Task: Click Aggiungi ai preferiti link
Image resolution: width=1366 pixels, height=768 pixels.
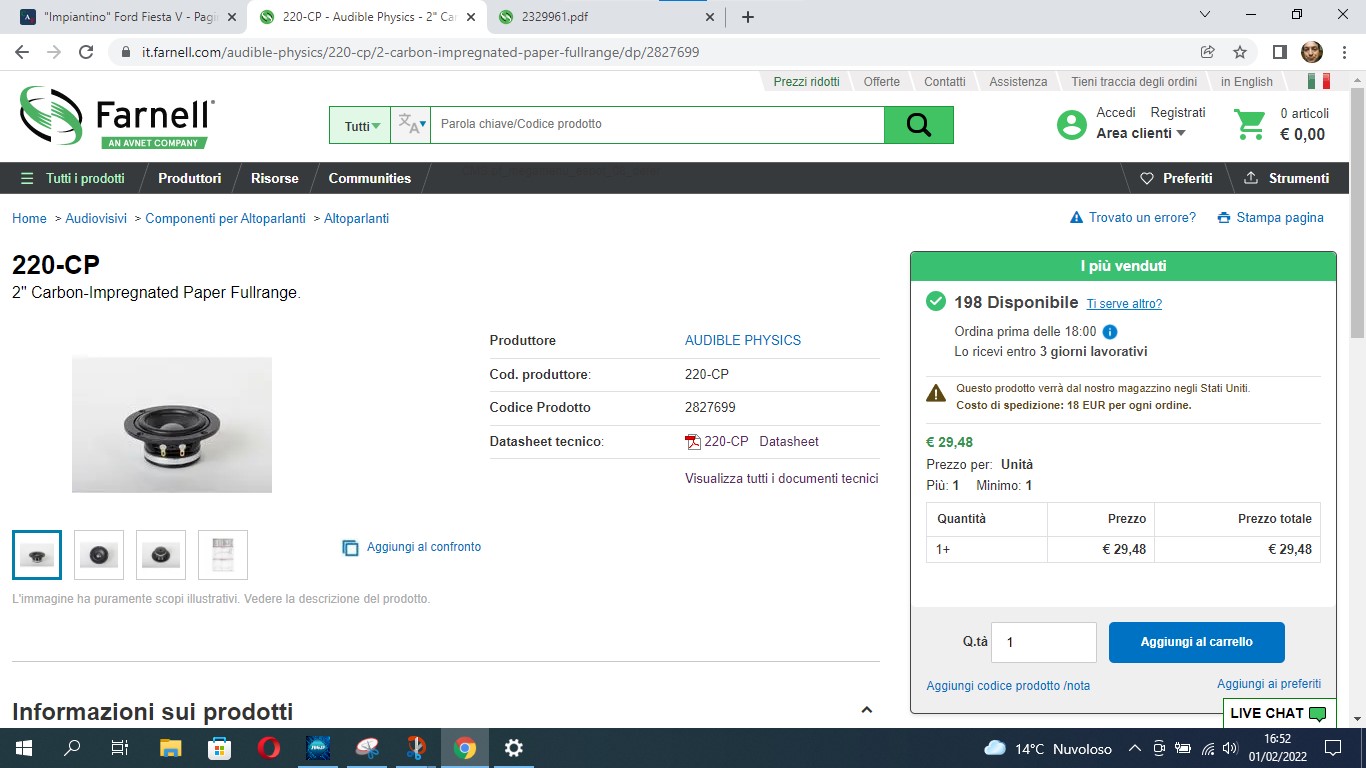Action: click(1269, 684)
